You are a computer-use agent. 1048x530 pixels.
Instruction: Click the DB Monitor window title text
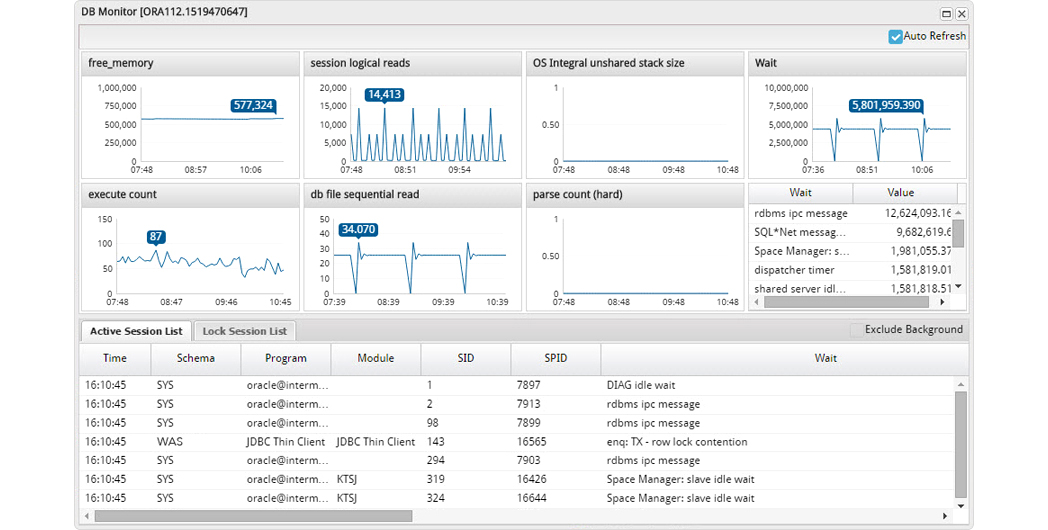pos(164,13)
